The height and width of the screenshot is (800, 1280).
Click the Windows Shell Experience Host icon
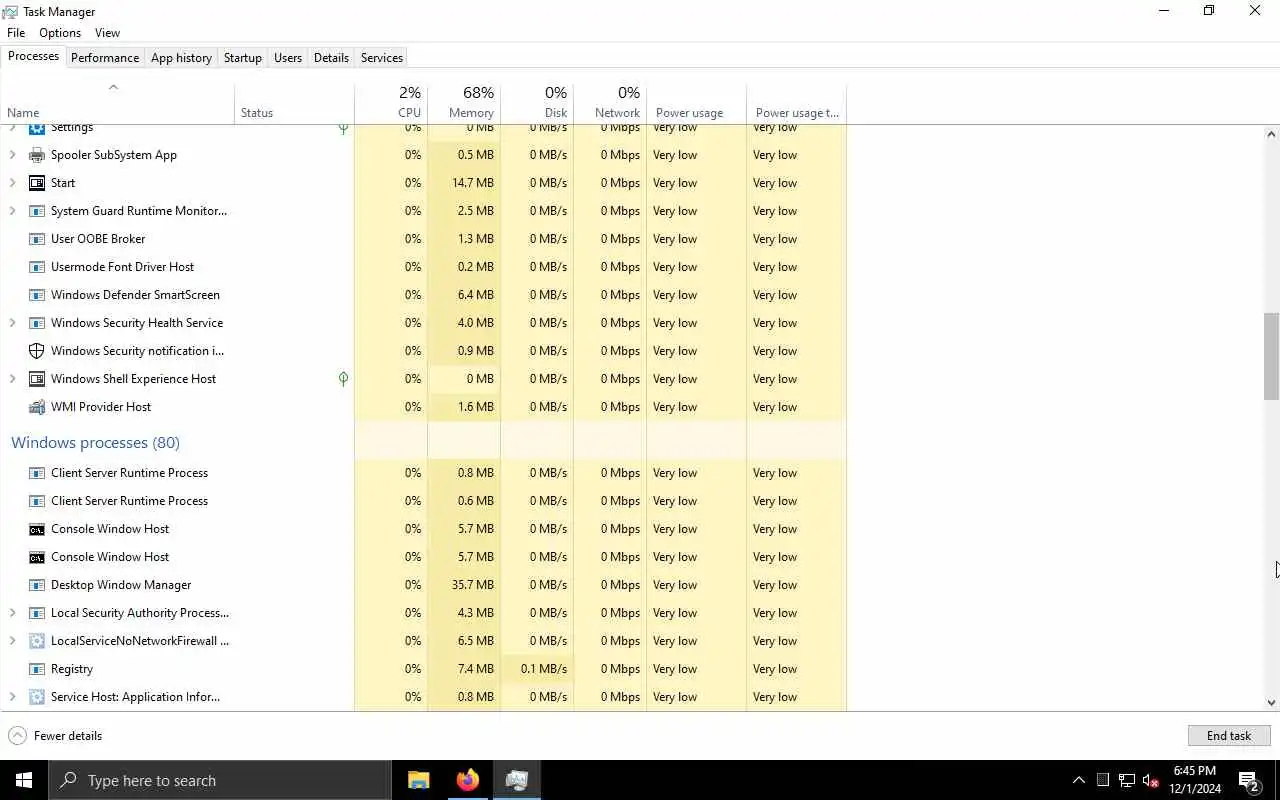coord(37,379)
